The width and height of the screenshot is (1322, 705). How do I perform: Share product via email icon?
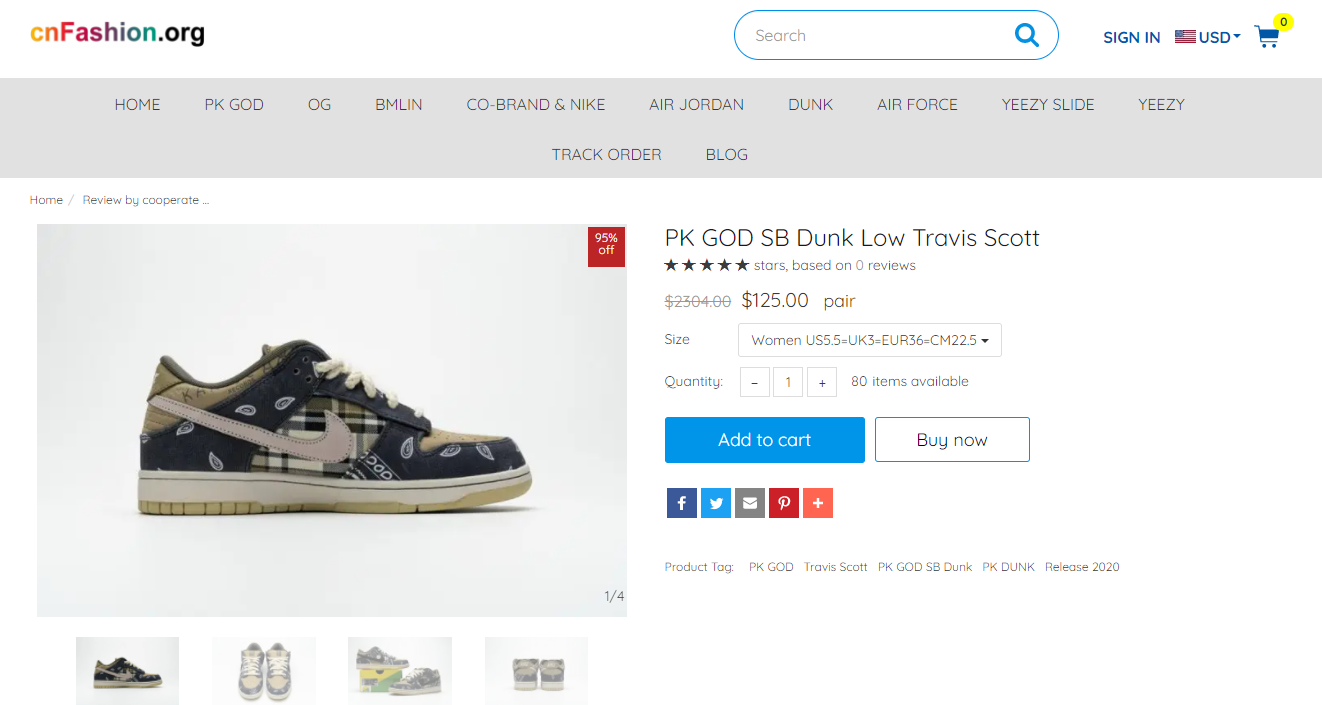click(x=749, y=503)
